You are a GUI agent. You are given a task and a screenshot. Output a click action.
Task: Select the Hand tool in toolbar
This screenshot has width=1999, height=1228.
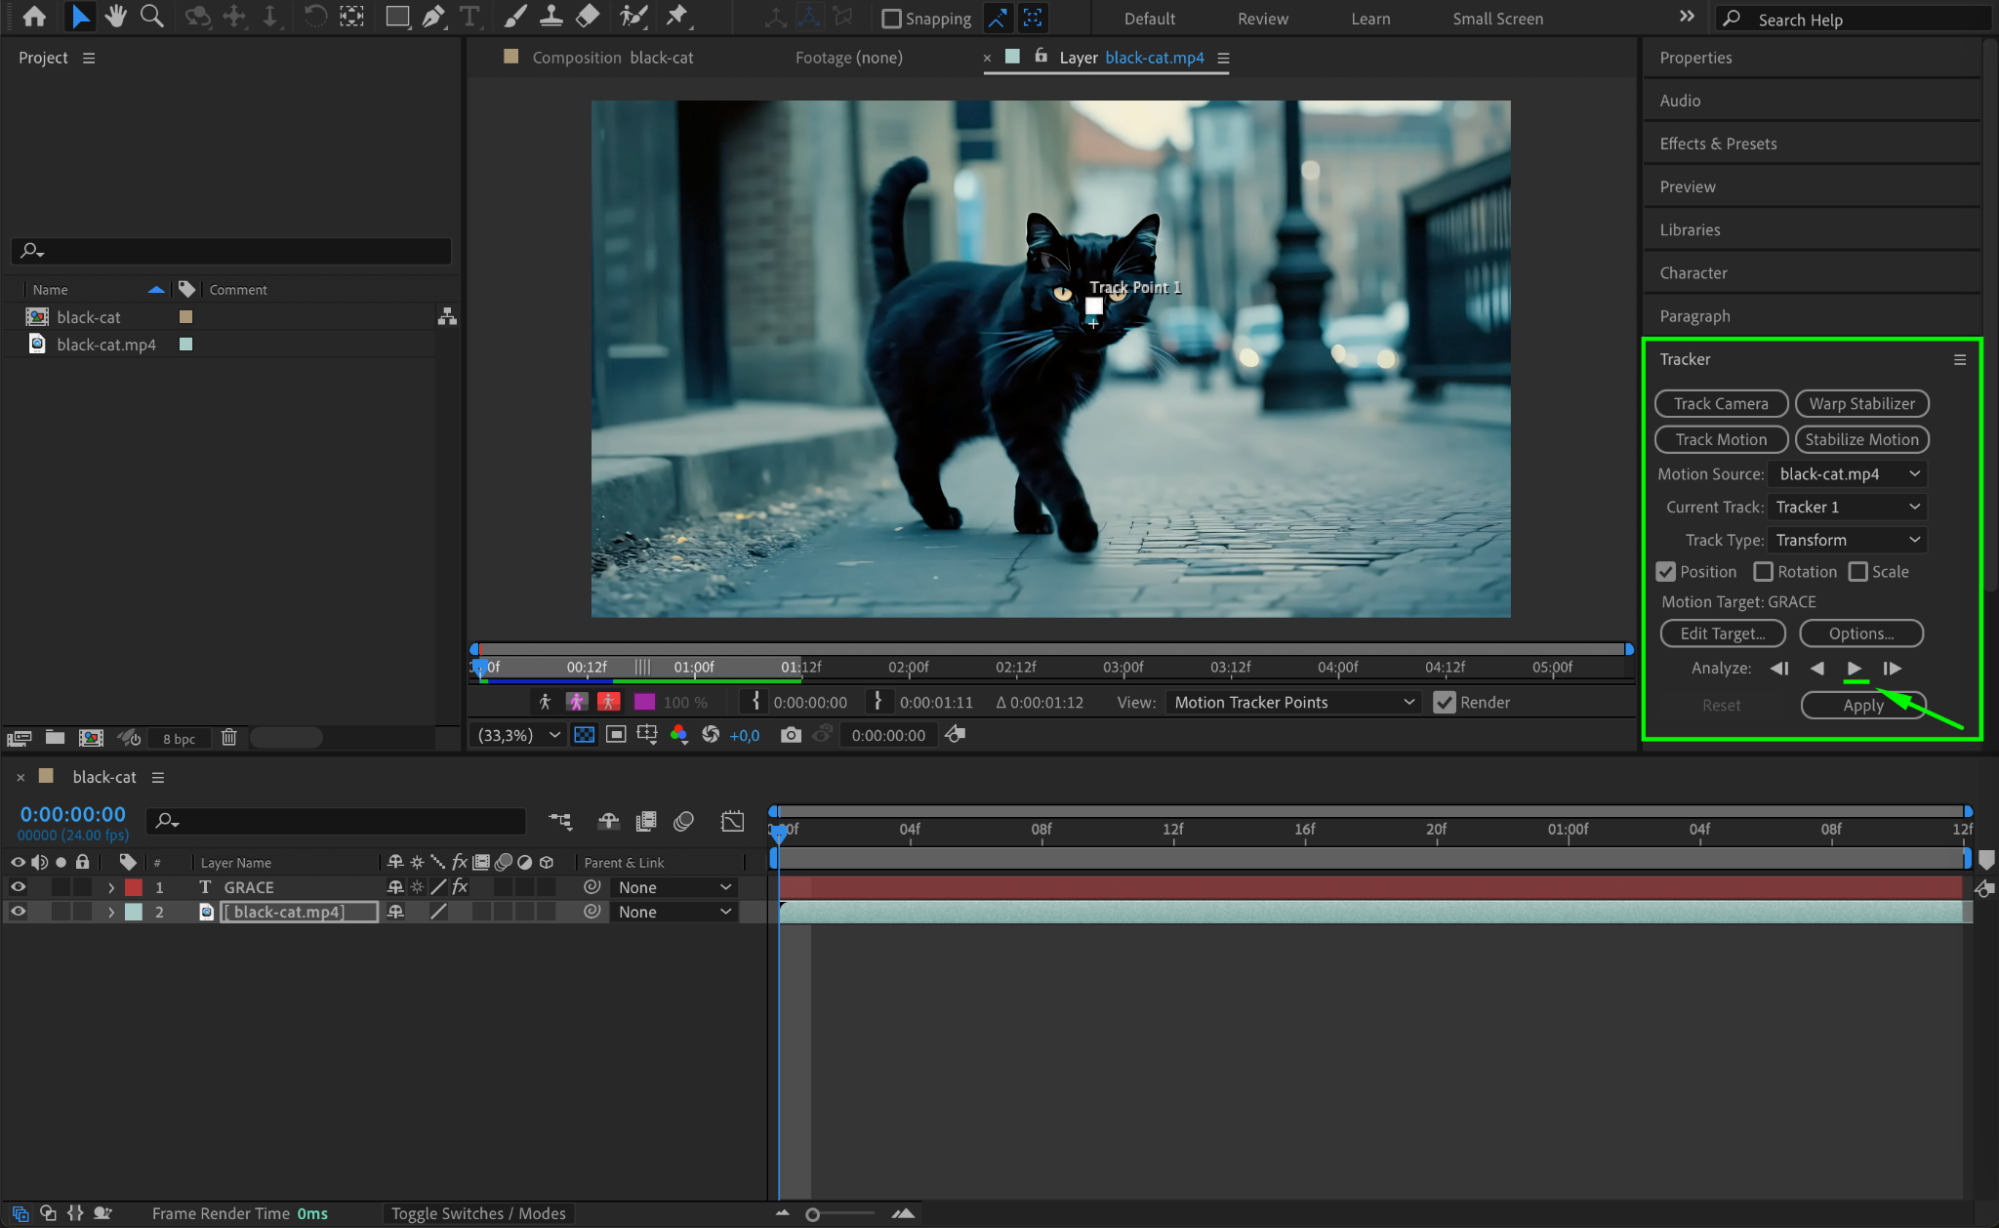[116, 16]
